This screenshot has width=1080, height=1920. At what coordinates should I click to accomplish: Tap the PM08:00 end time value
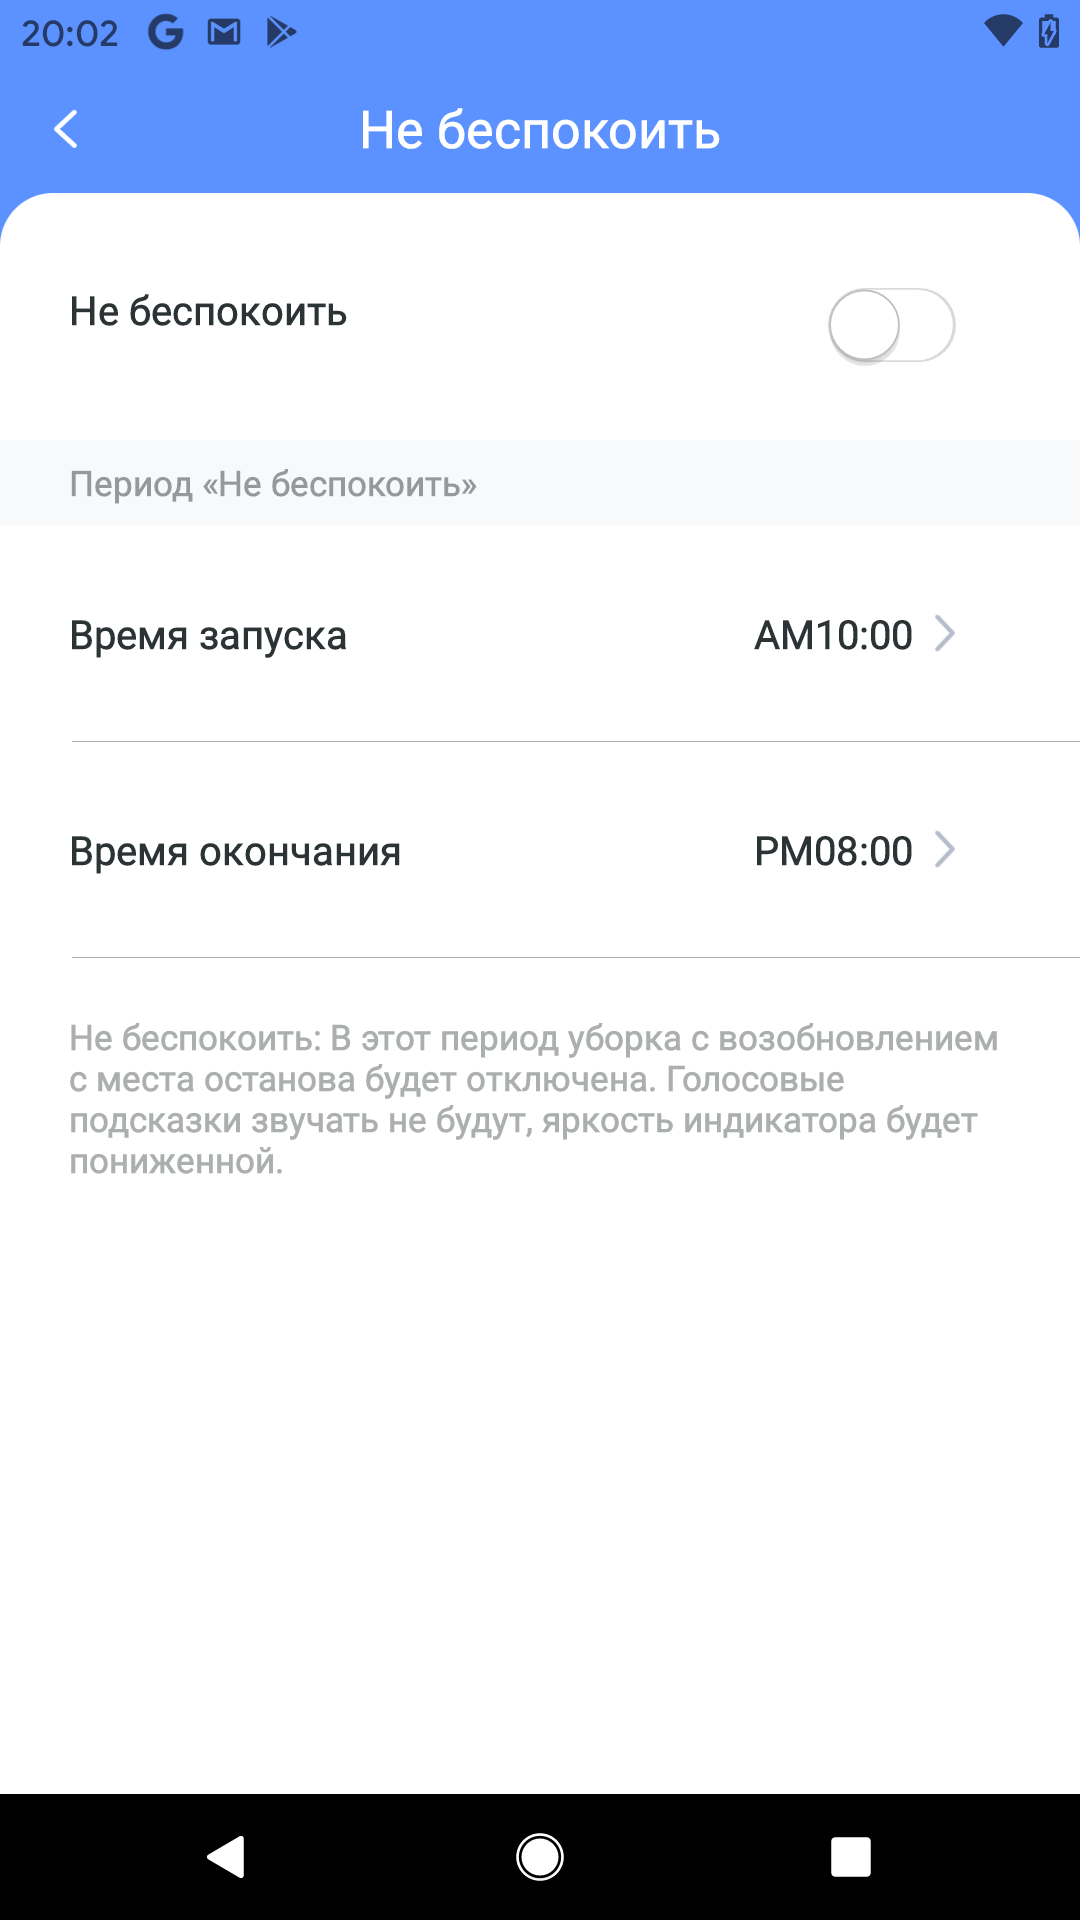(x=833, y=852)
